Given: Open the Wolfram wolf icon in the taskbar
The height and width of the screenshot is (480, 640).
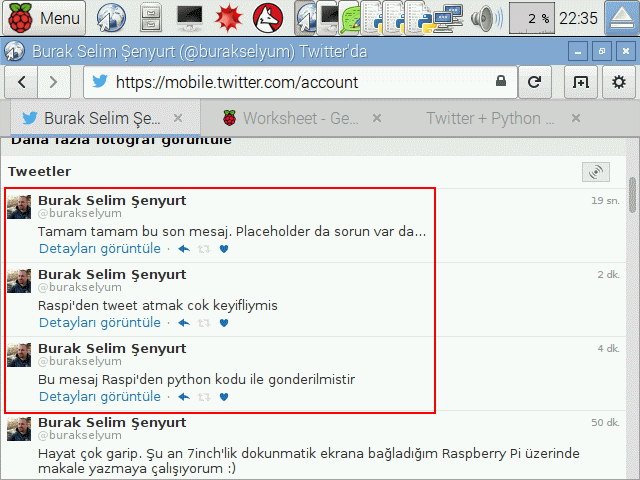Looking at the screenshot, I should pos(265,17).
